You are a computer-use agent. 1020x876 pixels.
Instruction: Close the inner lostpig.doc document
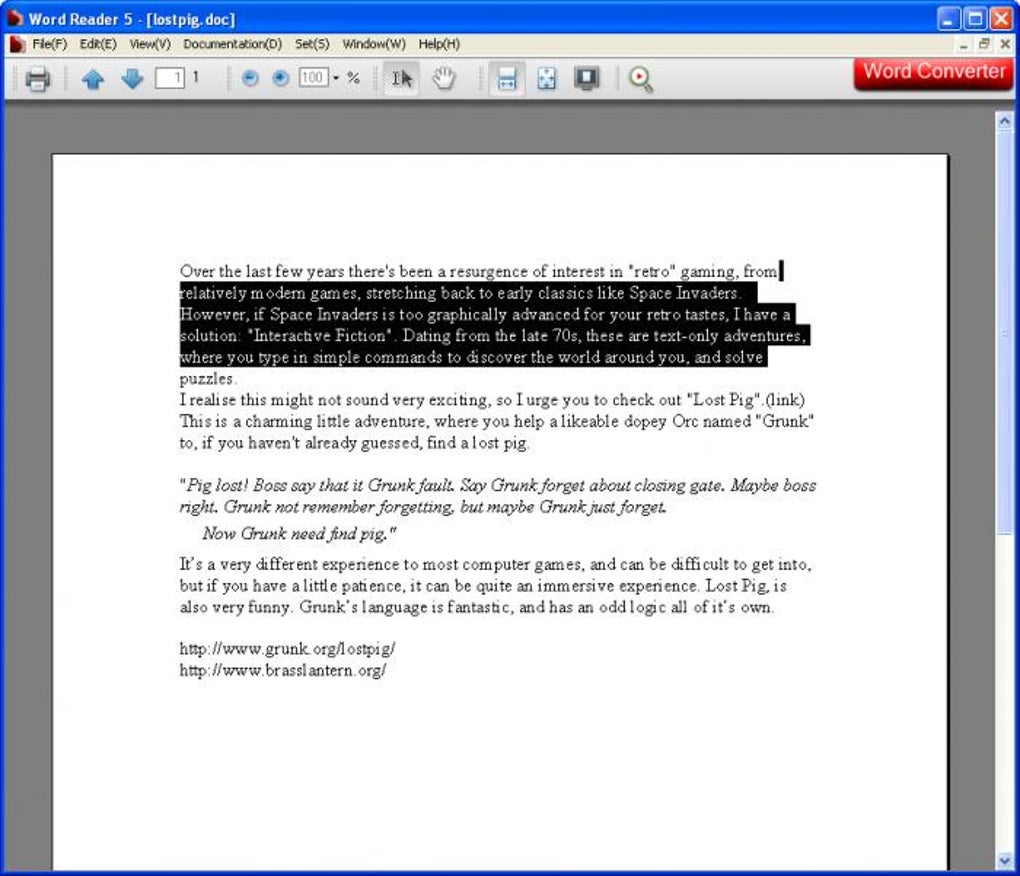1005,44
